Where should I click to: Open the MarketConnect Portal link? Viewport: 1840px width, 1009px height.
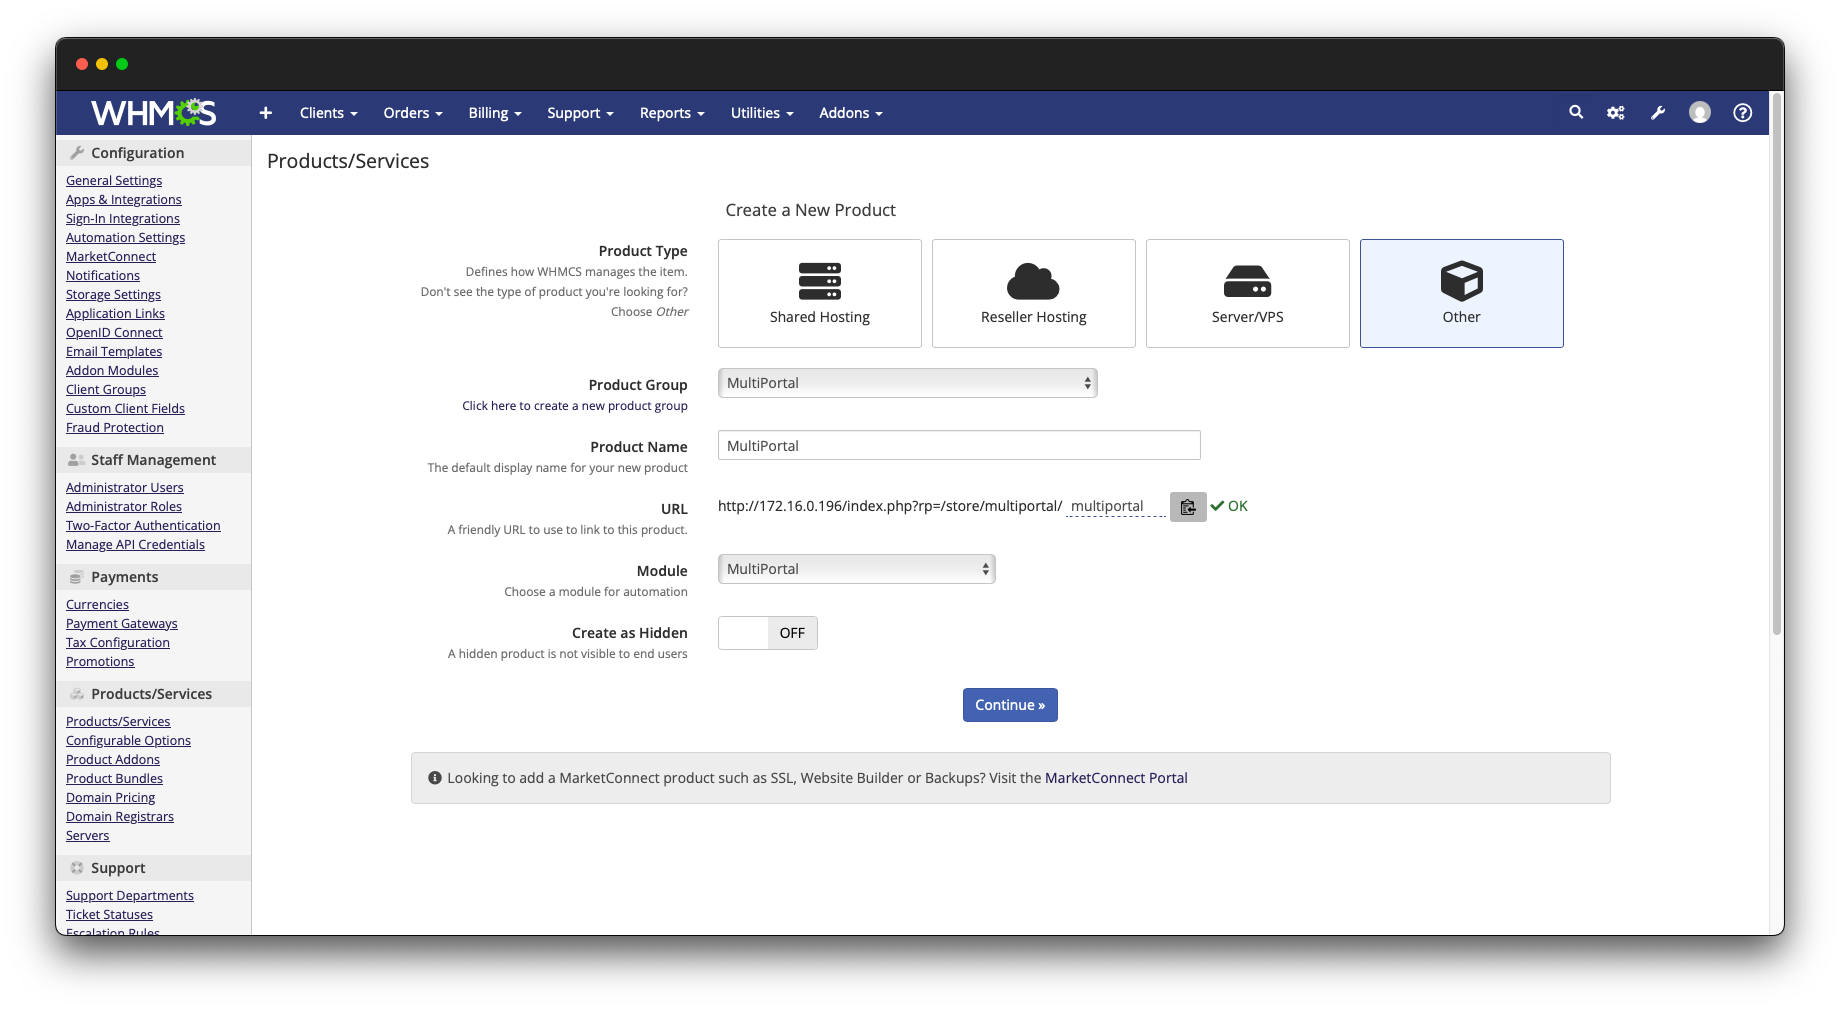[x=1116, y=778]
